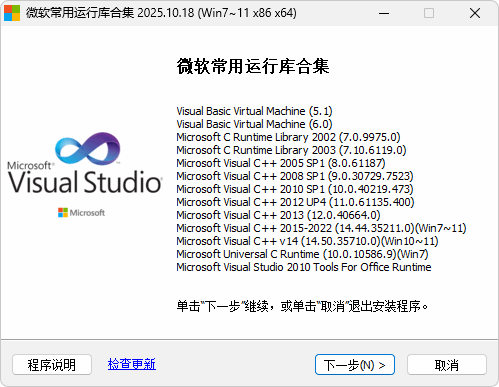Viewport: 499px width, 387px height.
Task: Click Visual Basic Virtual Machine (6.0) line
Action: tap(254, 124)
